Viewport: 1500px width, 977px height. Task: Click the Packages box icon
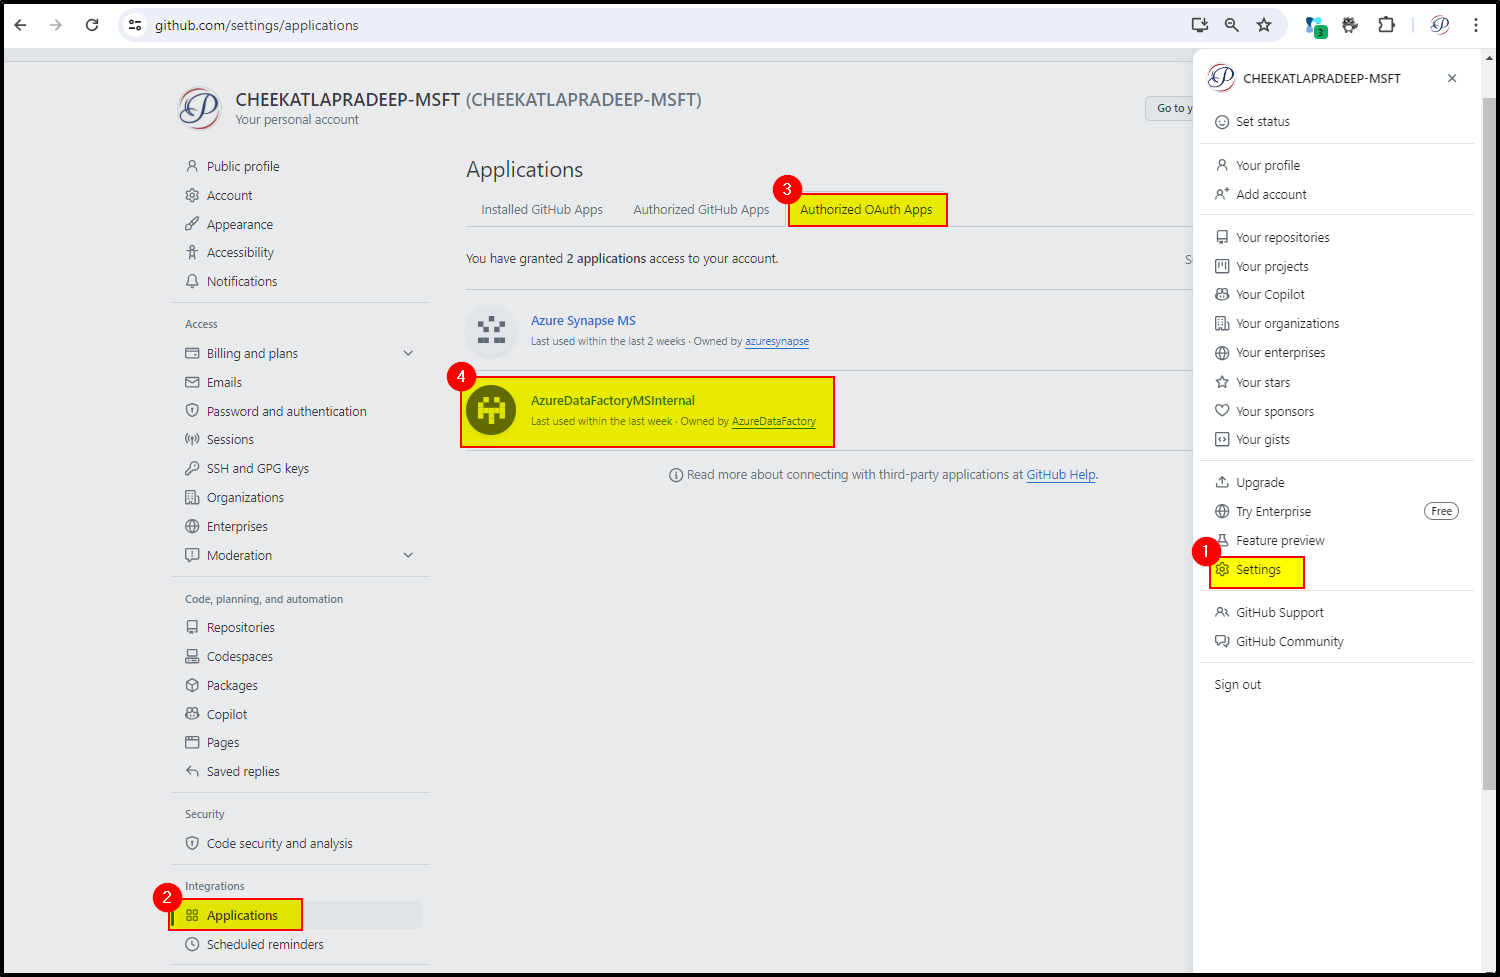192,685
